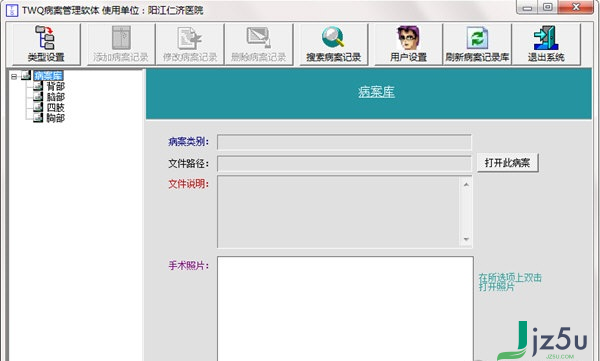Click the greyed-out 添加病案记录 toolbar button
This screenshot has height=361, width=600.
point(121,44)
